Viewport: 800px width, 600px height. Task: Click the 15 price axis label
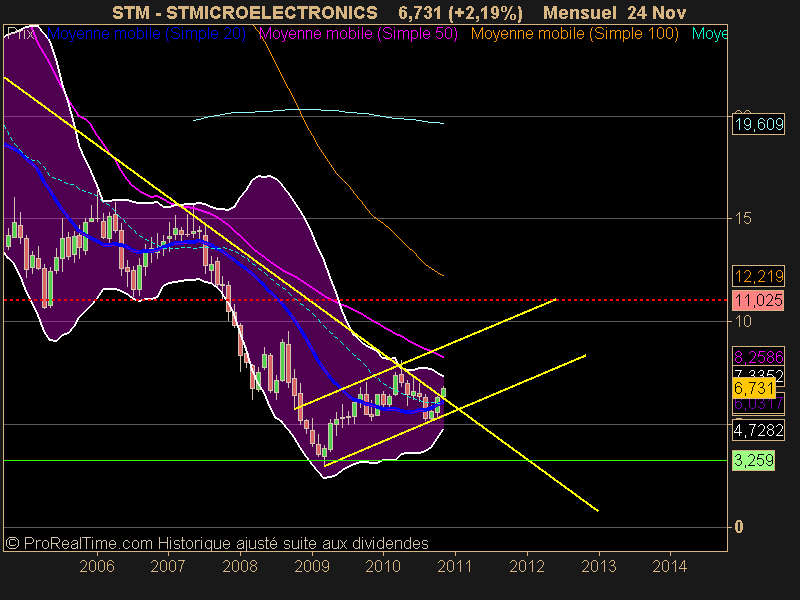(743, 218)
